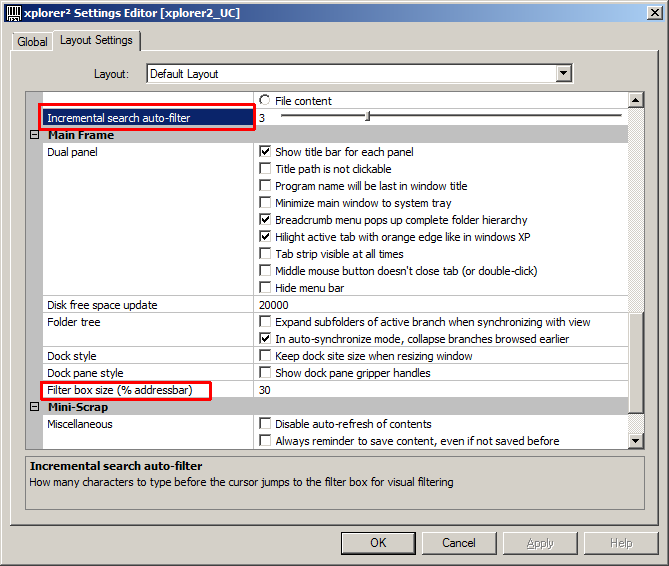Click the xplorer² app icon in title bar
Image resolution: width=669 pixels, height=566 pixels.
(x=12, y=12)
